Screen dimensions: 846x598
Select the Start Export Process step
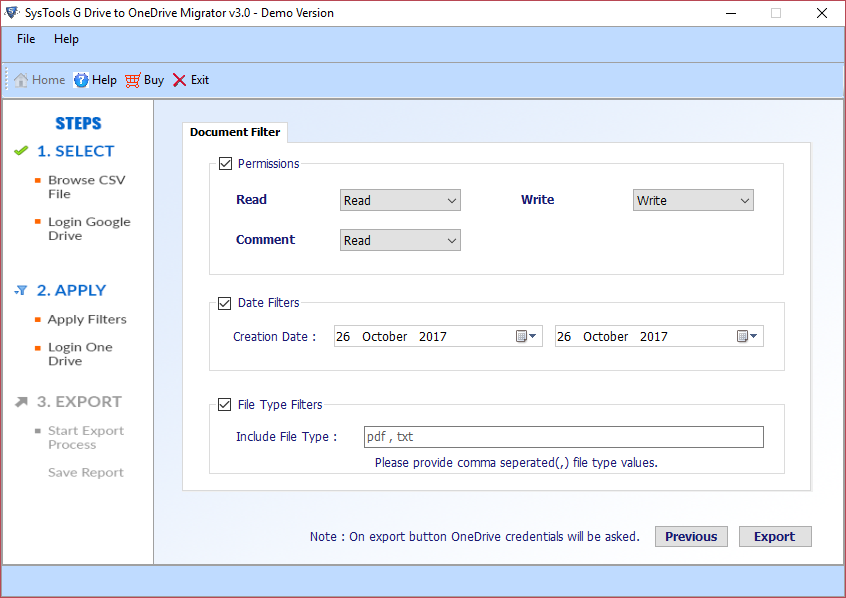86,438
